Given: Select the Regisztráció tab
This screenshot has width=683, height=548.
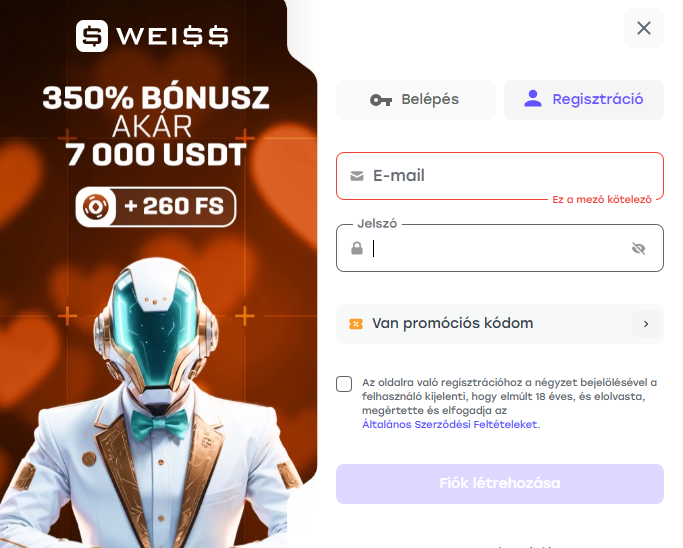Looking at the screenshot, I should (584, 100).
